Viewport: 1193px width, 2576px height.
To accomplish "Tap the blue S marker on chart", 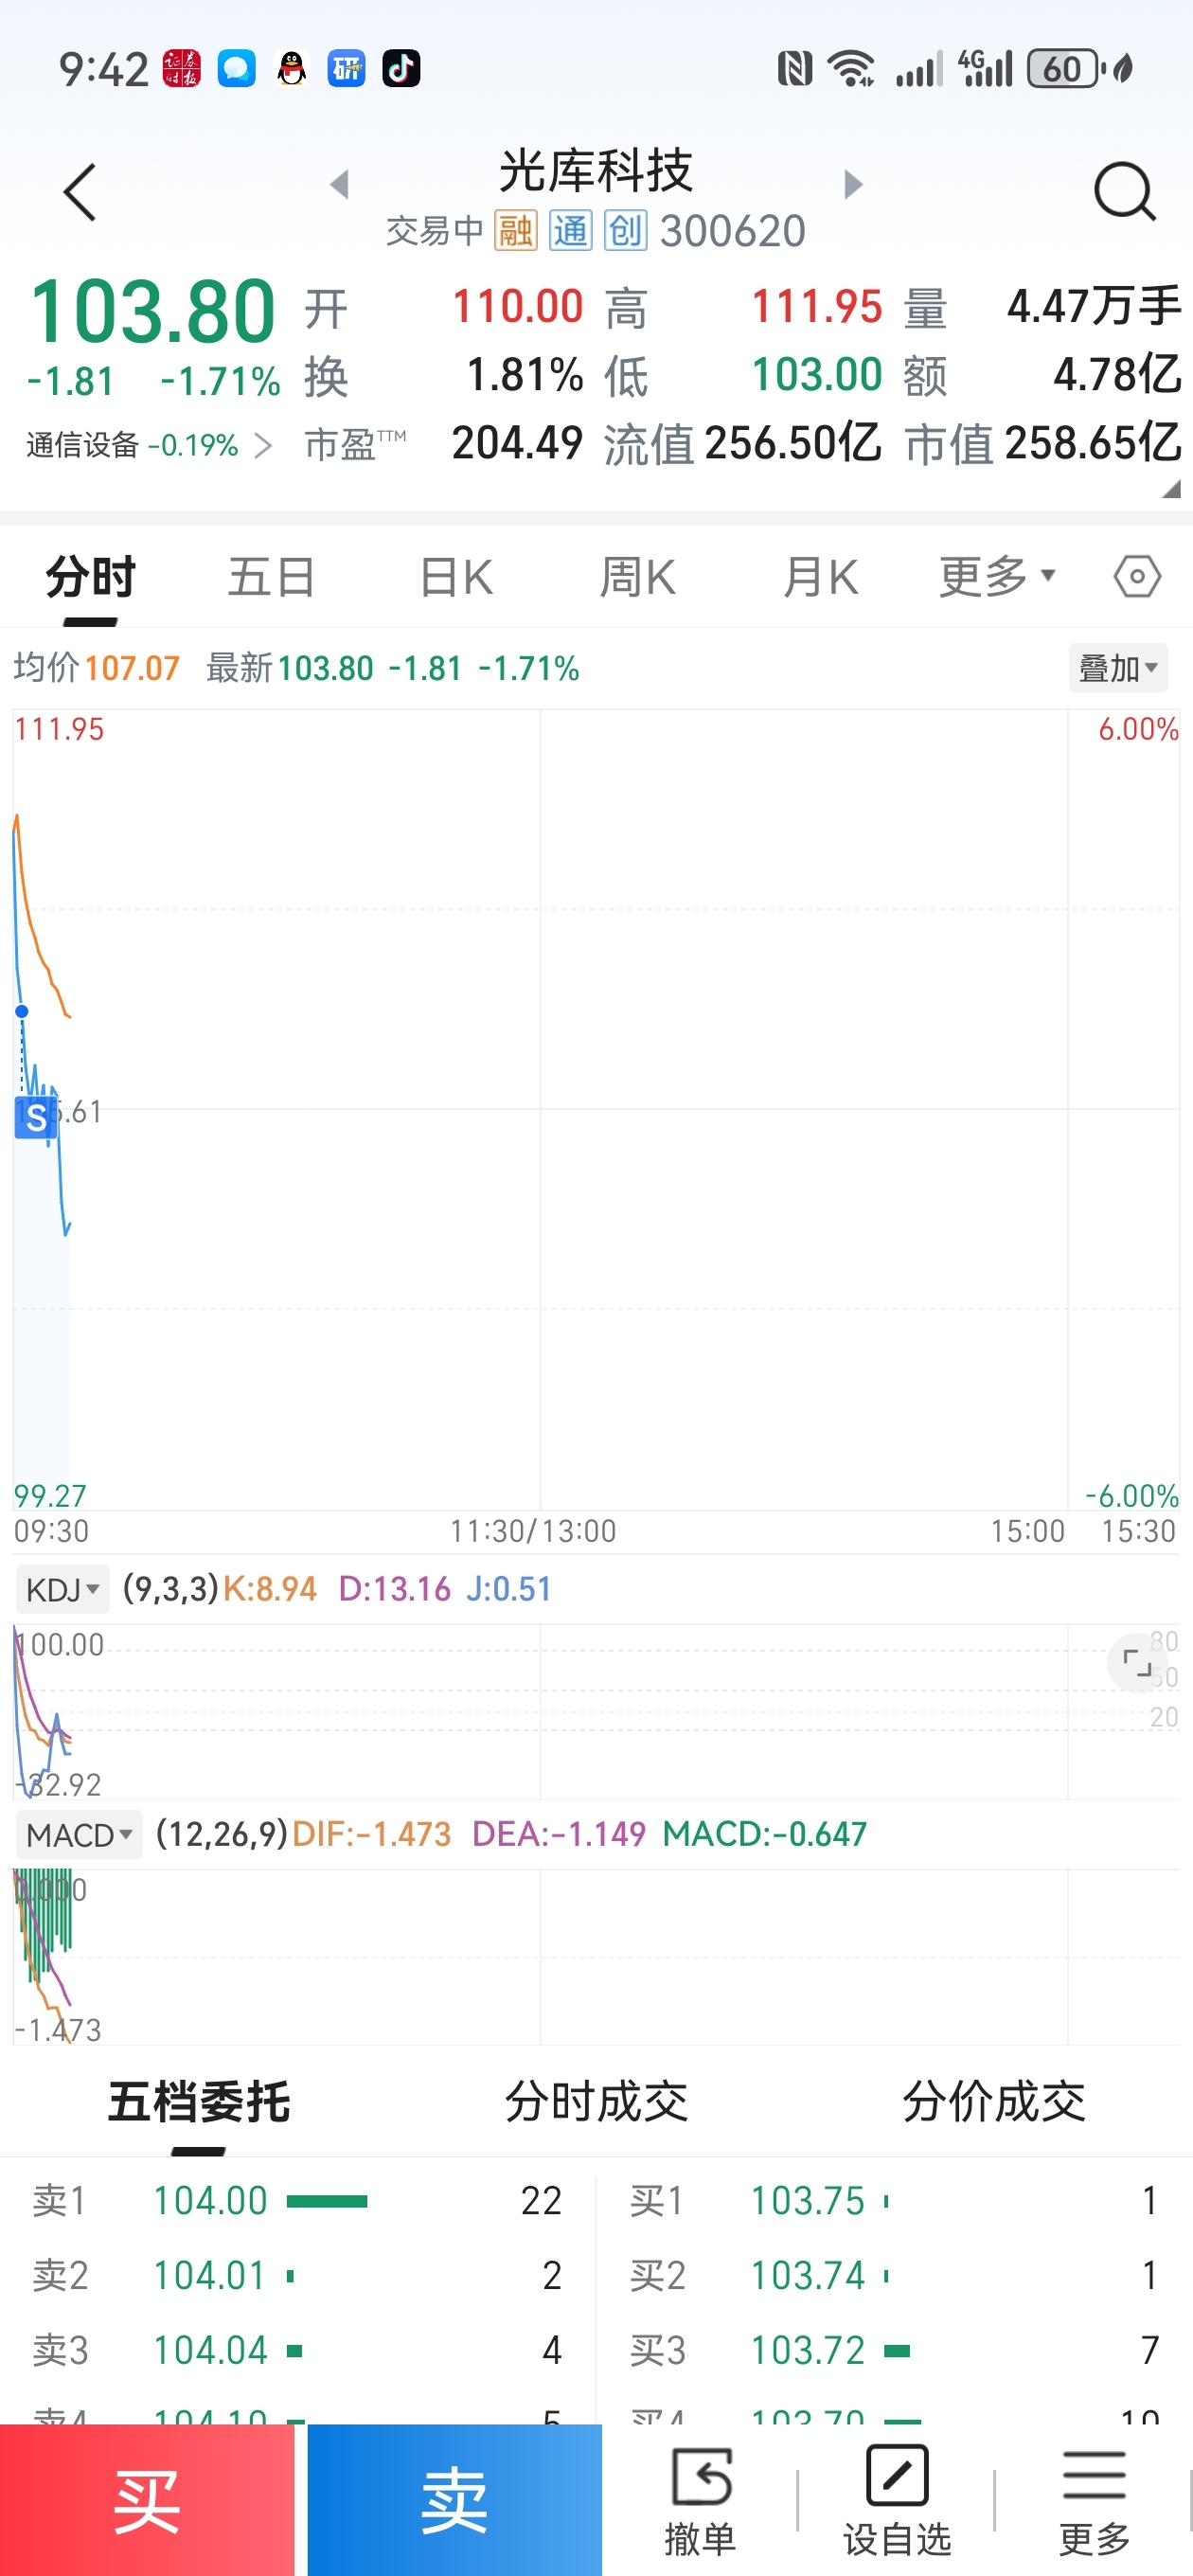I will click(x=36, y=1118).
